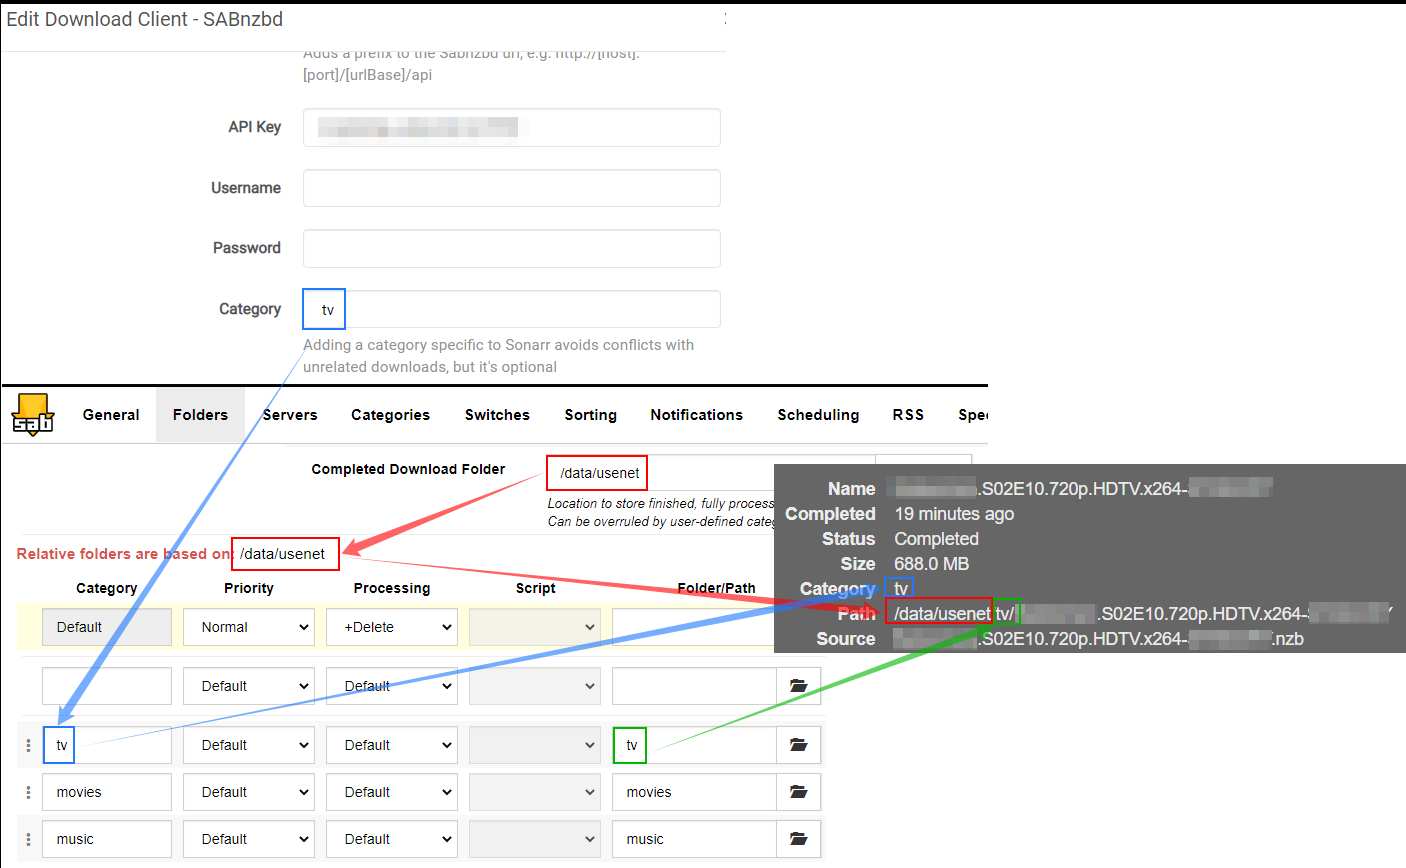Open Processing dropdown for music category

click(392, 839)
